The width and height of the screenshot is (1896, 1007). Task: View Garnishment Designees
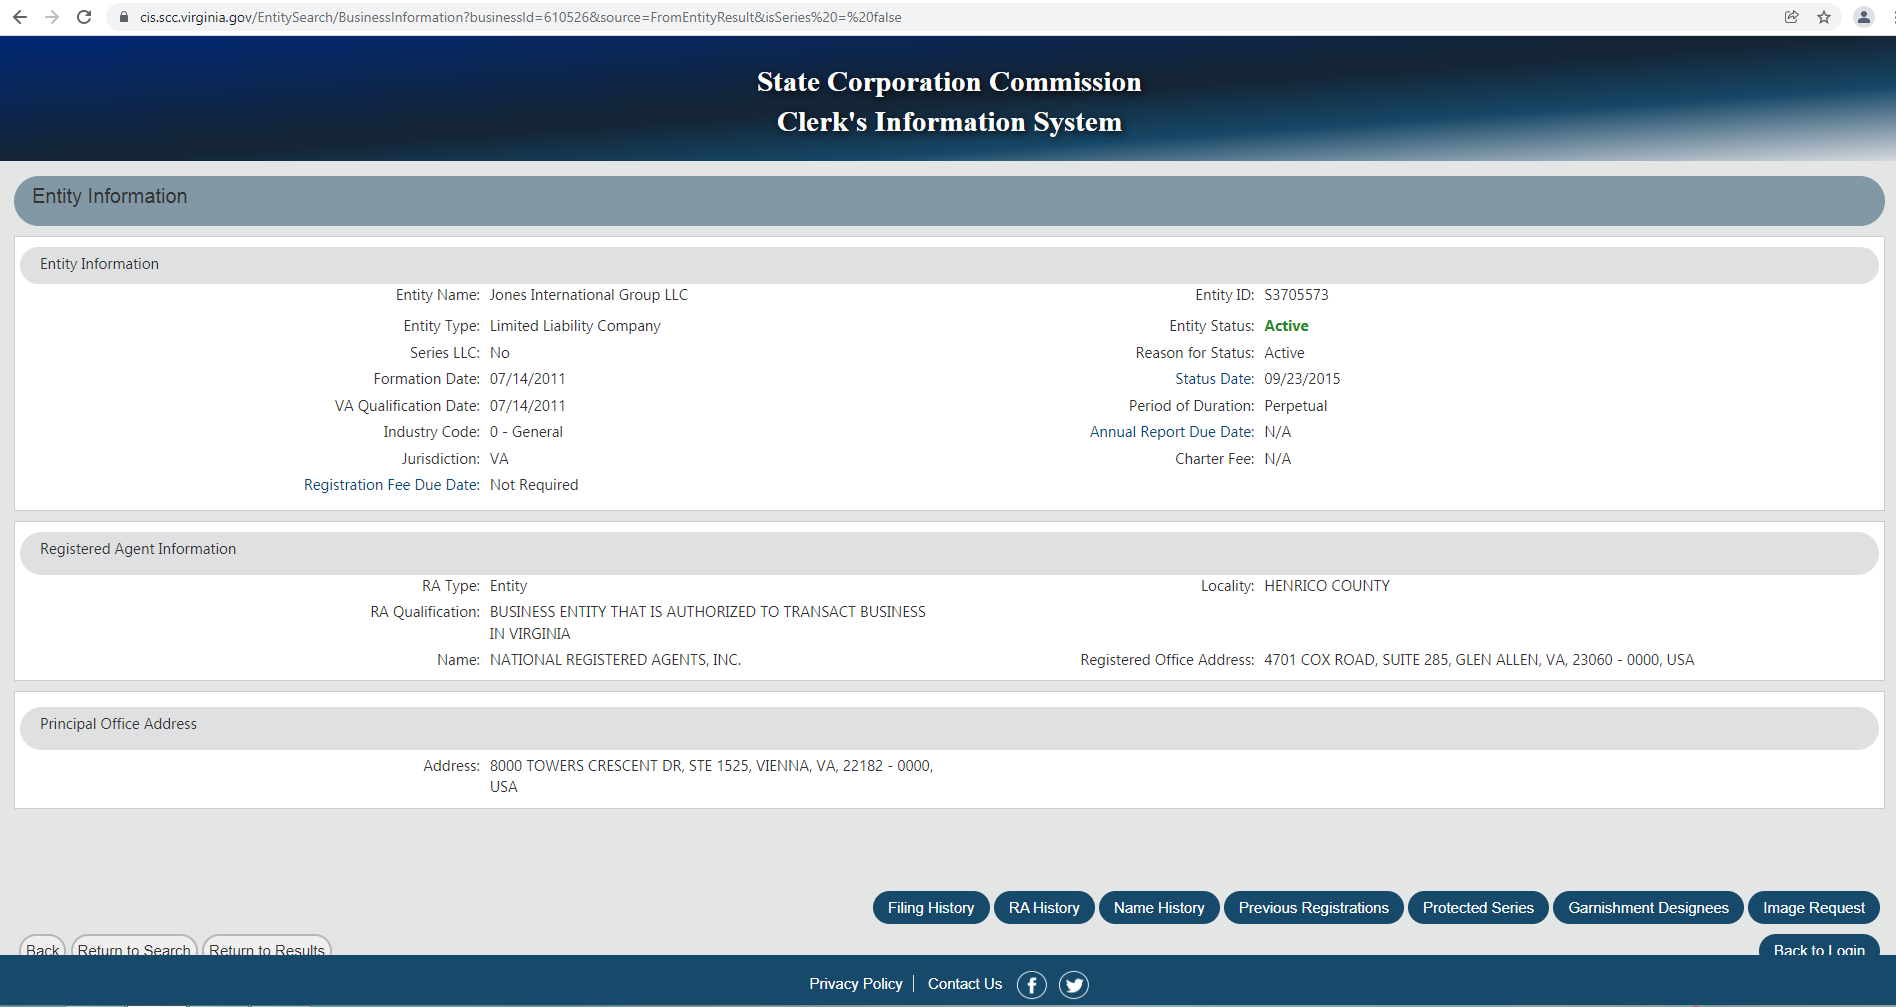(x=1647, y=908)
